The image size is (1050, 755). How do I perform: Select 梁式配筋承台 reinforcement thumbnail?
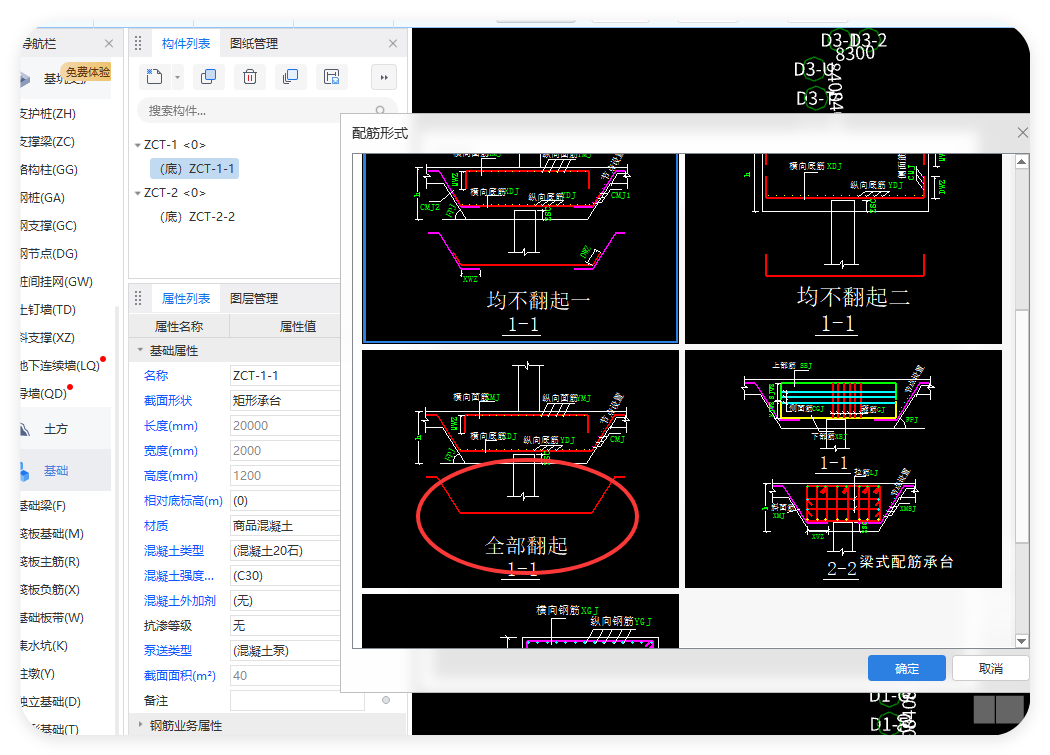pyautogui.click(x=843, y=469)
